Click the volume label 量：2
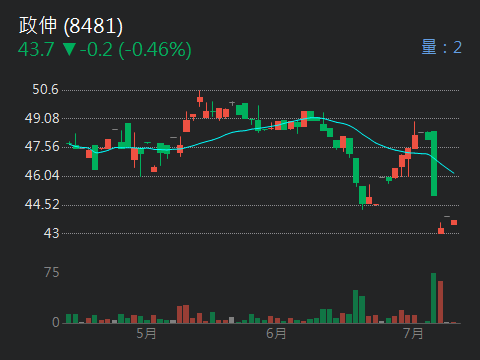This screenshot has width=480, height=360. pyautogui.click(x=442, y=47)
